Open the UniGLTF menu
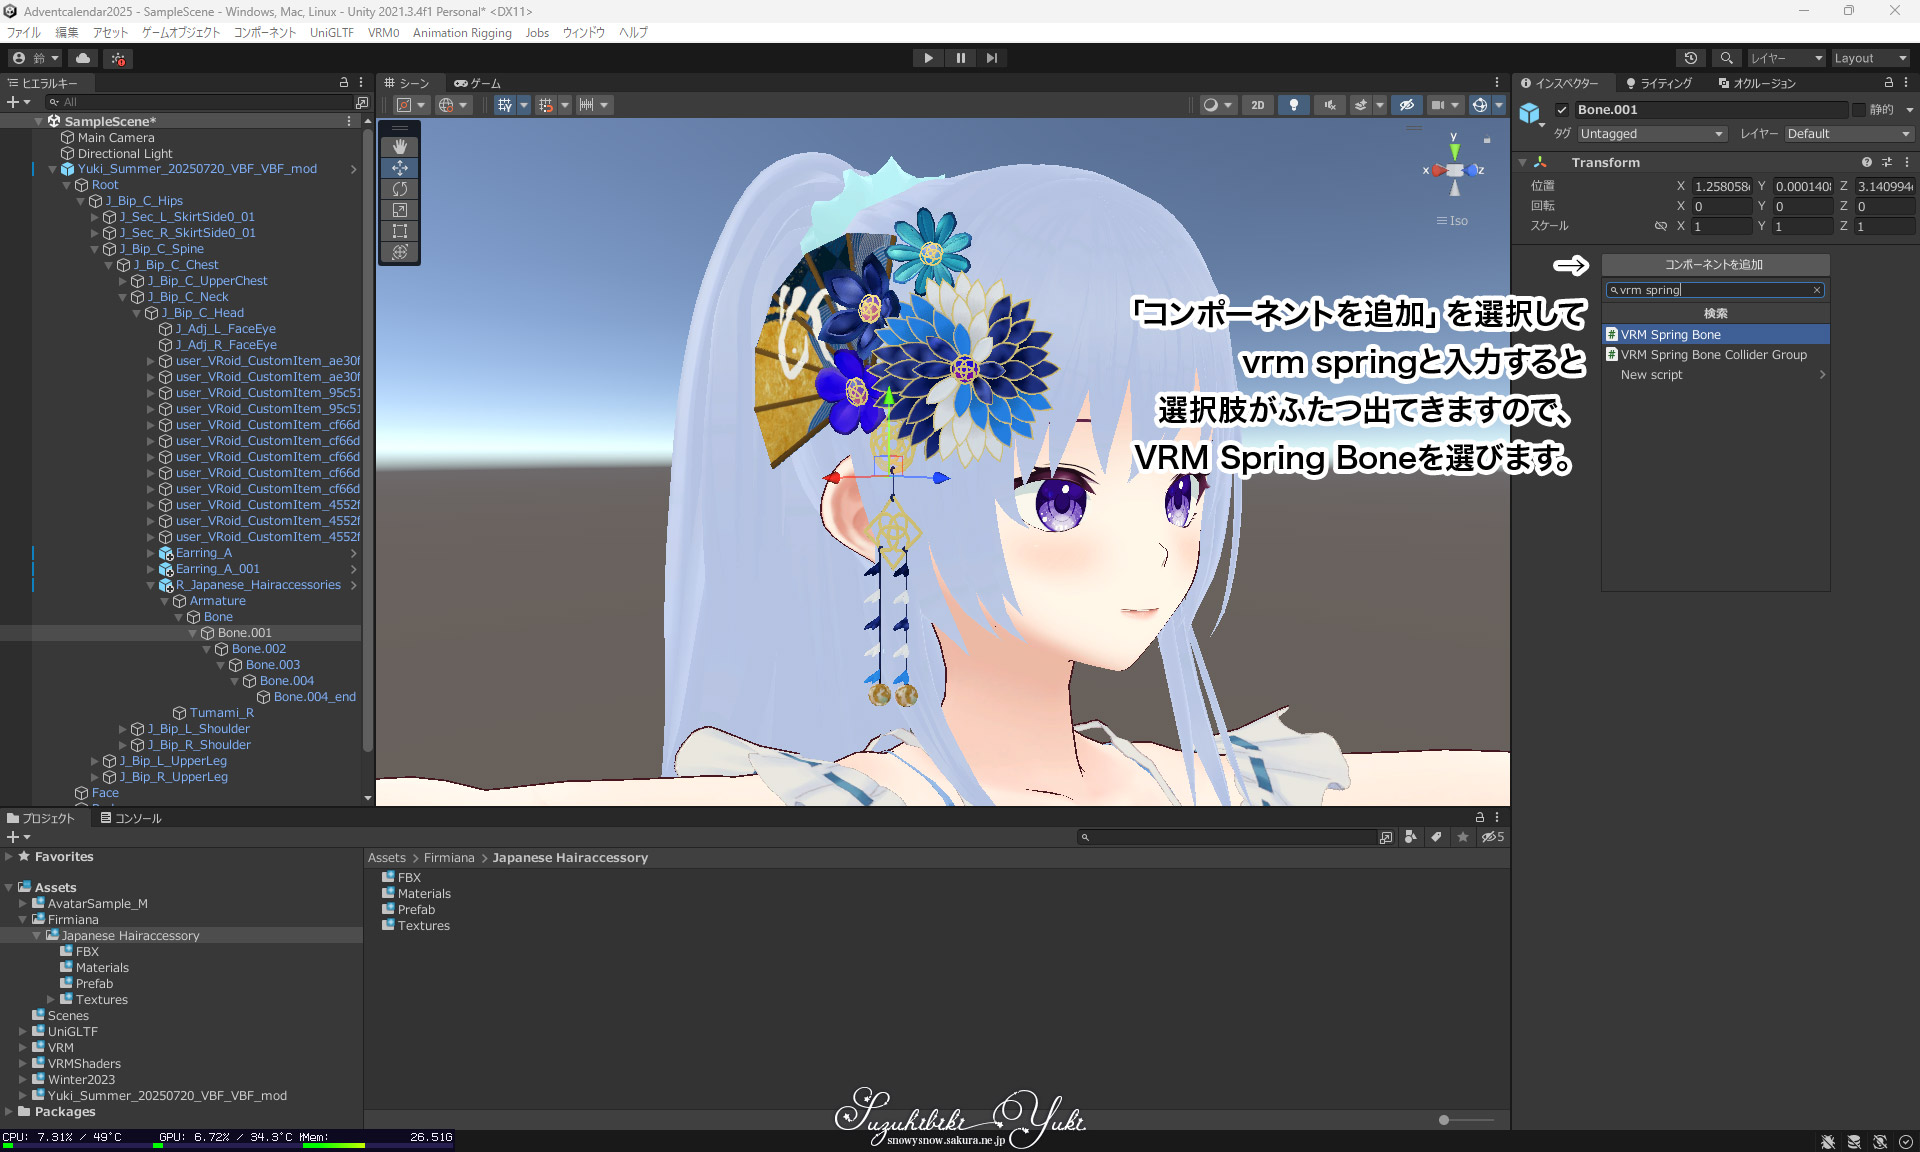1920x1152 pixels. pyautogui.click(x=331, y=33)
